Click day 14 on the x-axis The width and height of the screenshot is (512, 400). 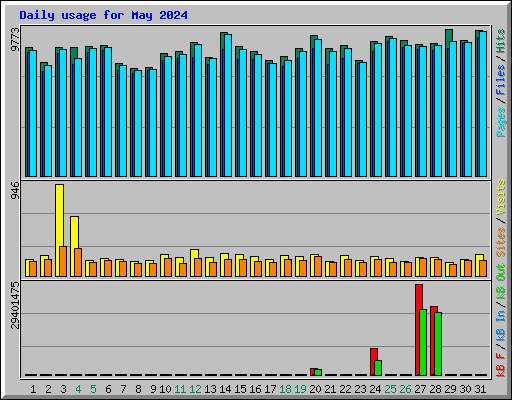tap(225, 389)
